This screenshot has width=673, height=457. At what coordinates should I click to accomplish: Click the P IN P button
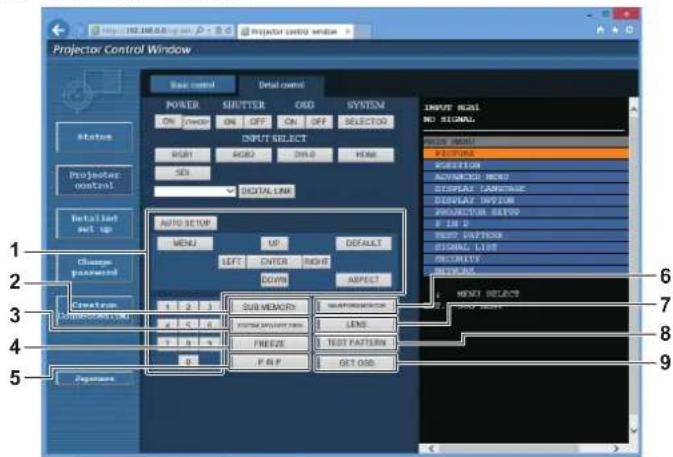pyautogui.click(x=269, y=362)
